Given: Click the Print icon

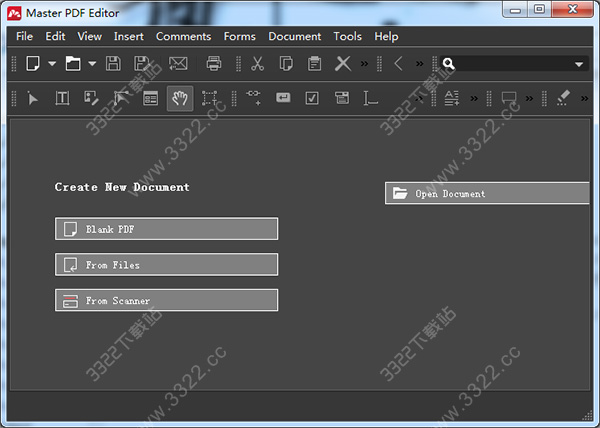Looking at the screenshot, I should (x=214, y=63).
